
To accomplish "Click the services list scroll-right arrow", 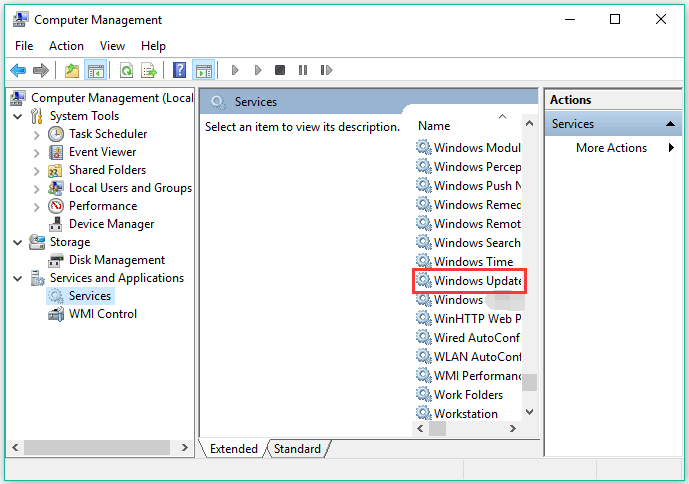I will coord(513,428).
